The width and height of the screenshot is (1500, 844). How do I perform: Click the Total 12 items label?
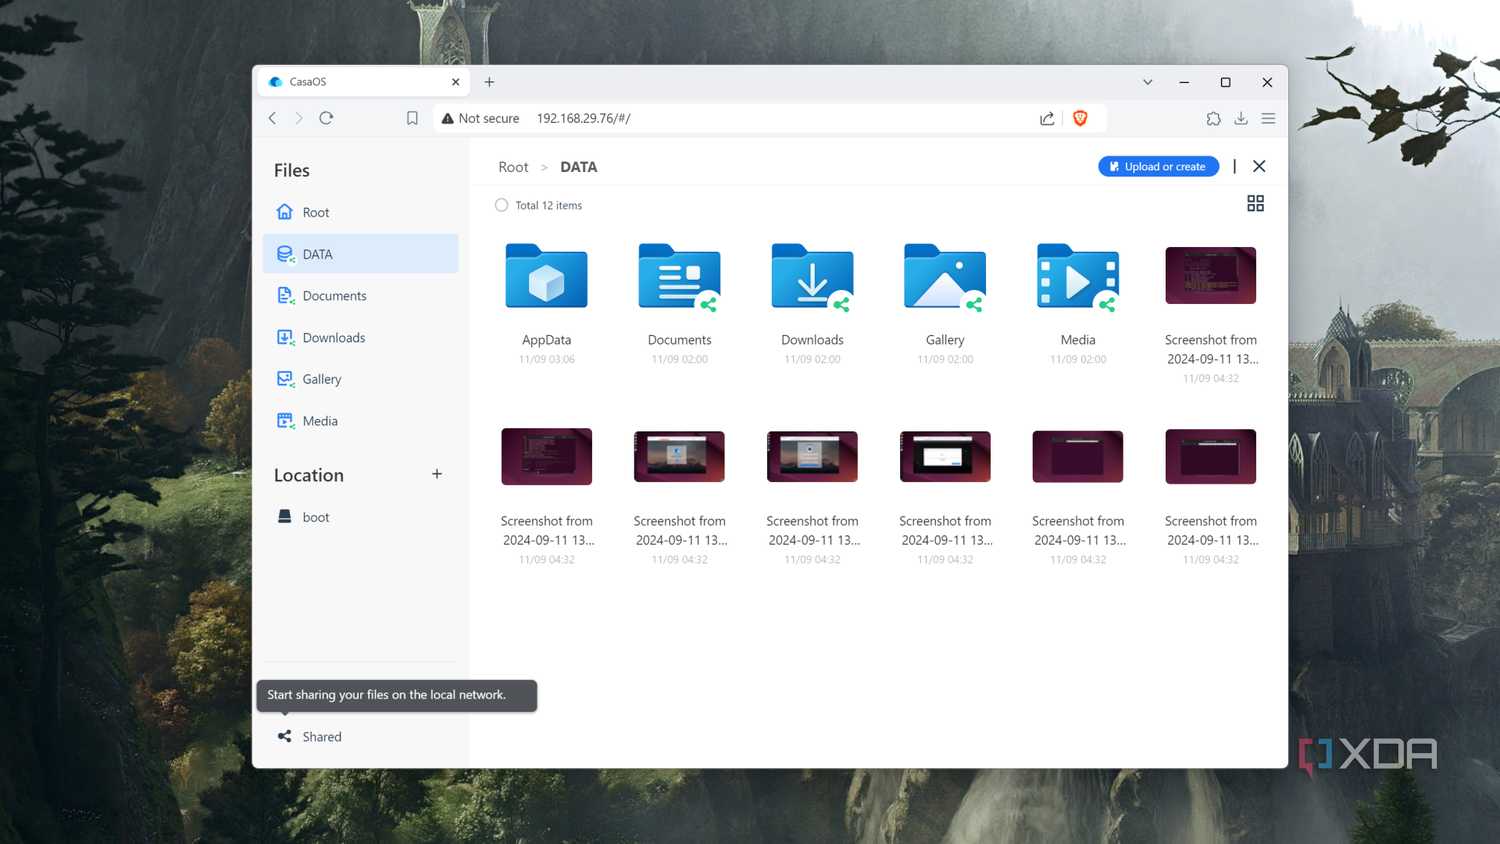pos(548,205)
